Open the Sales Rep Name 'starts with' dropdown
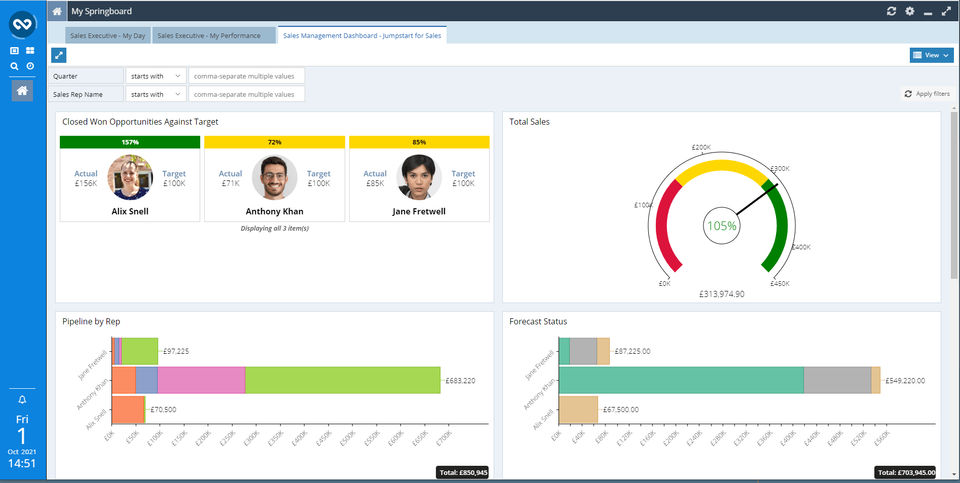The width and height of the screenshot is (960, 483). [156, 94]
